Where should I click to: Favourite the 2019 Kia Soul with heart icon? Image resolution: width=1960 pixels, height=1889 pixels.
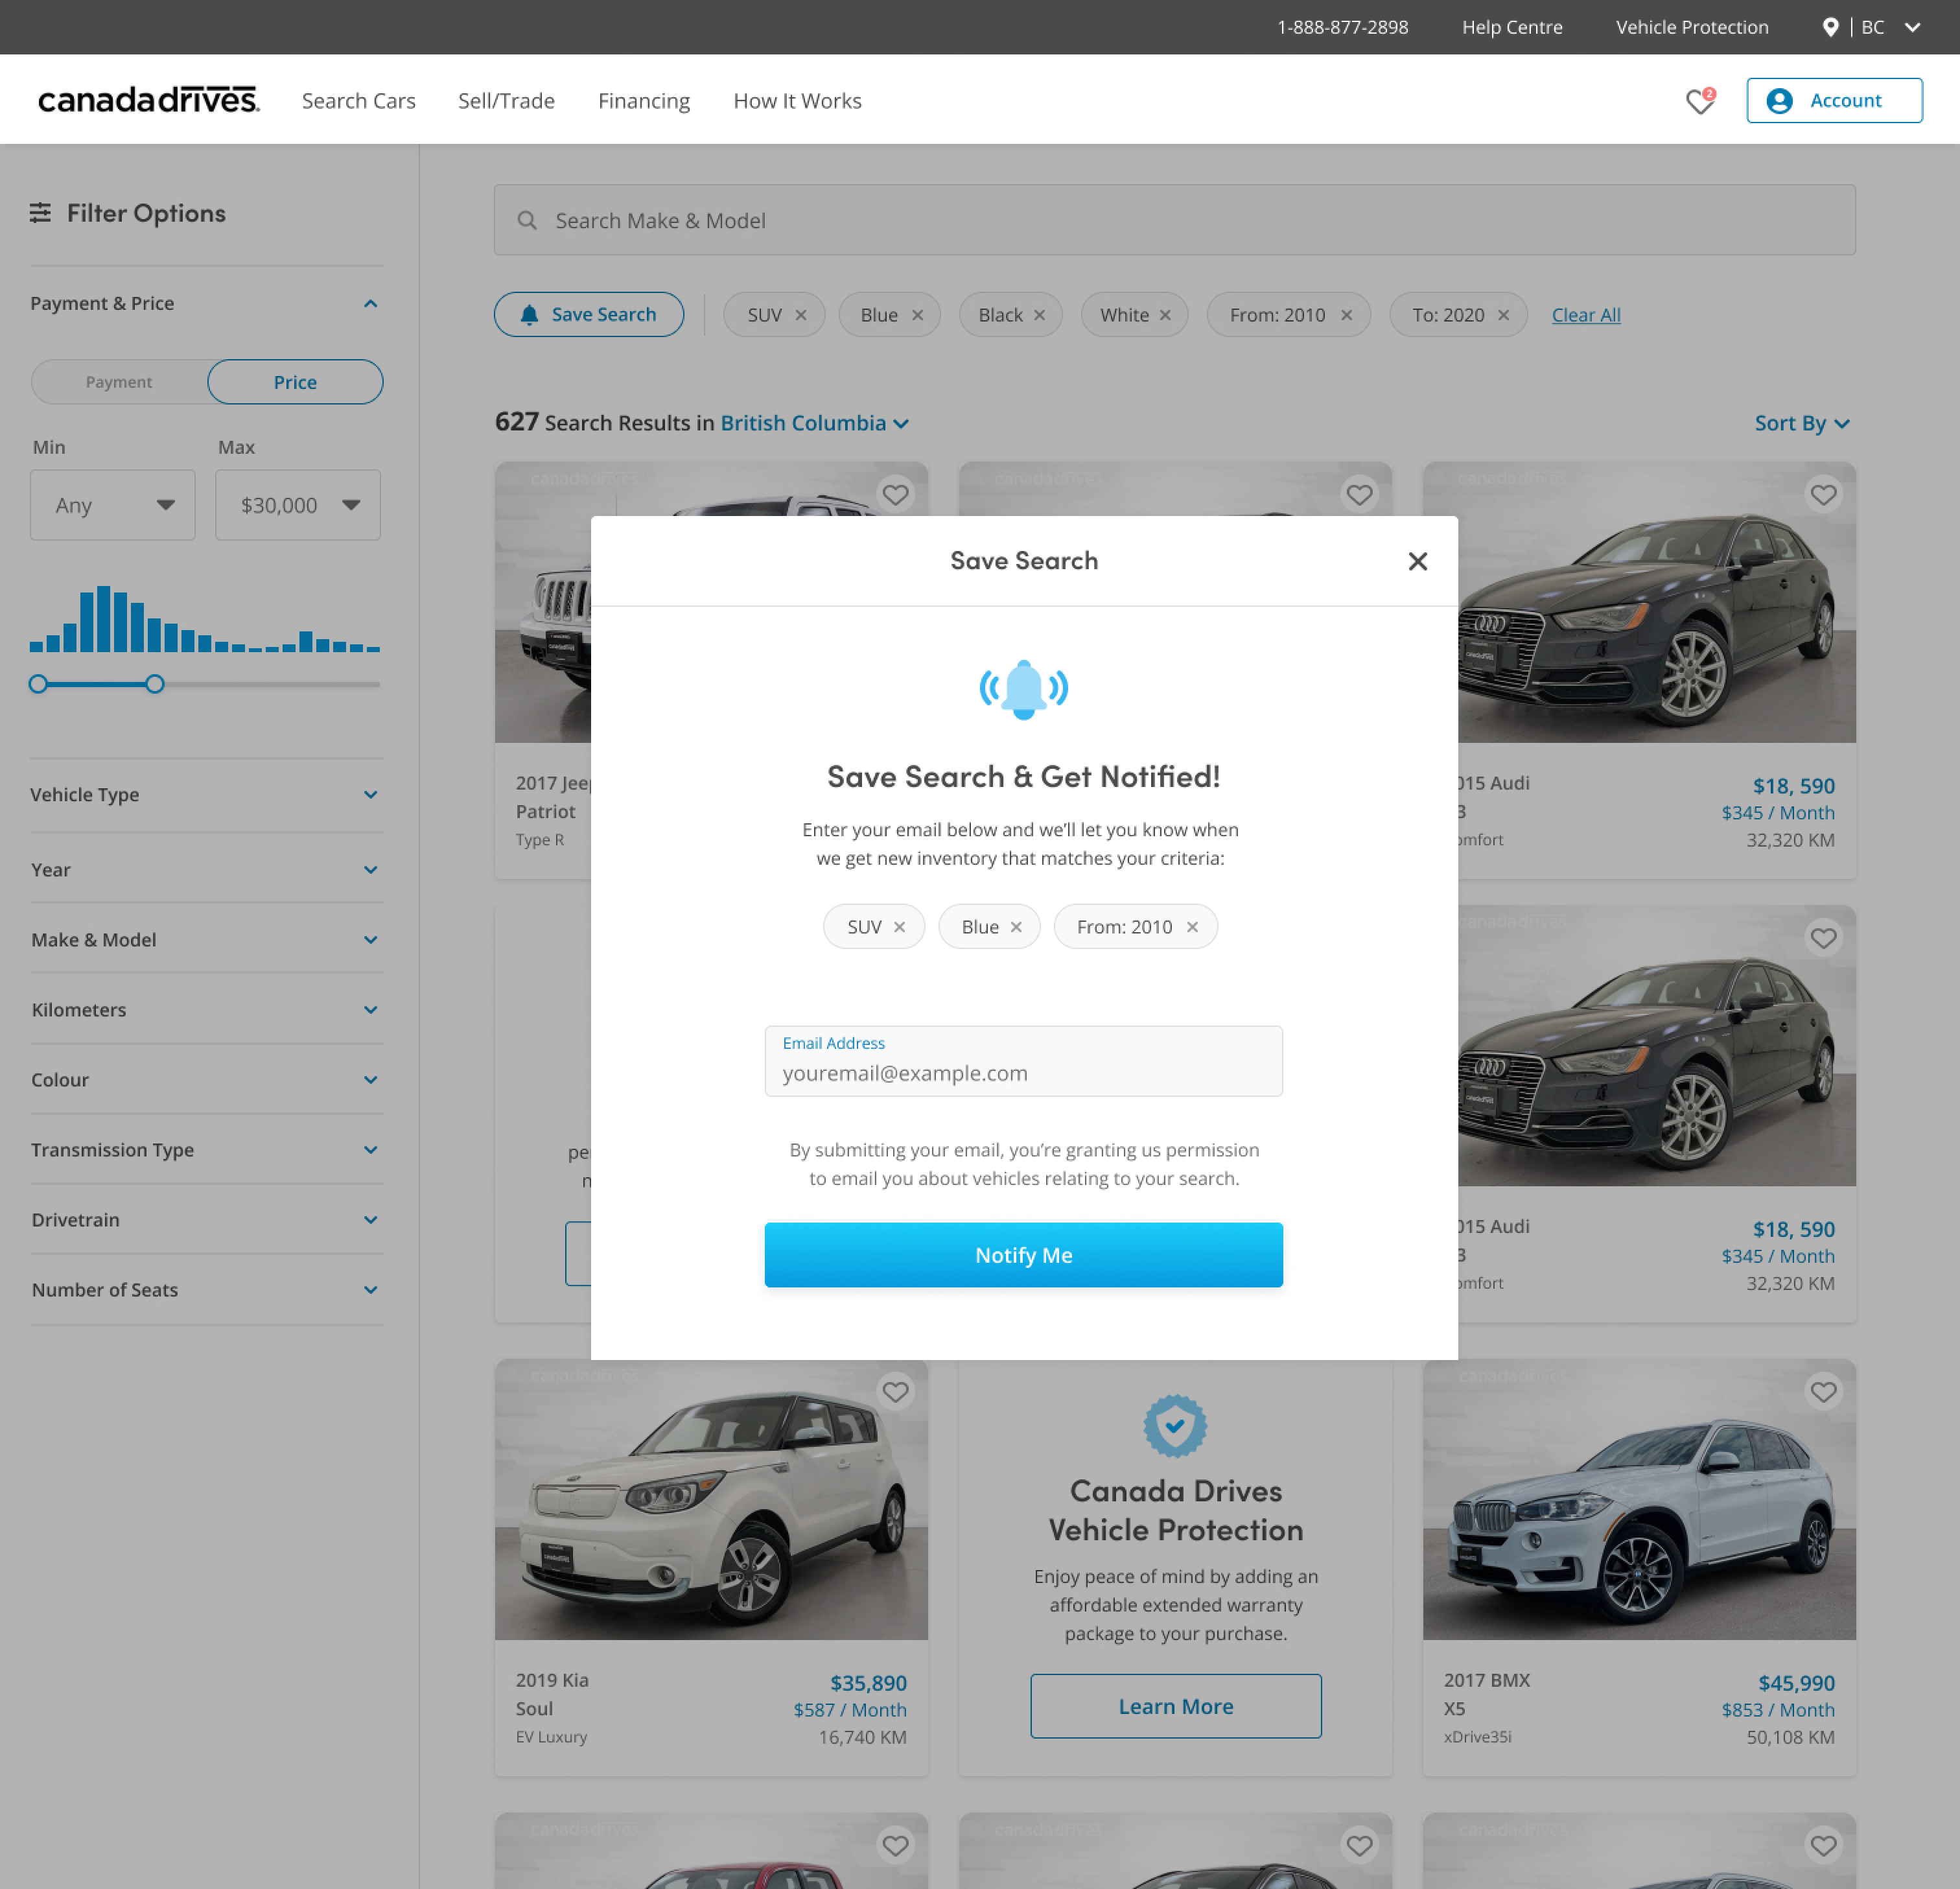click(x=895, y=1391)
